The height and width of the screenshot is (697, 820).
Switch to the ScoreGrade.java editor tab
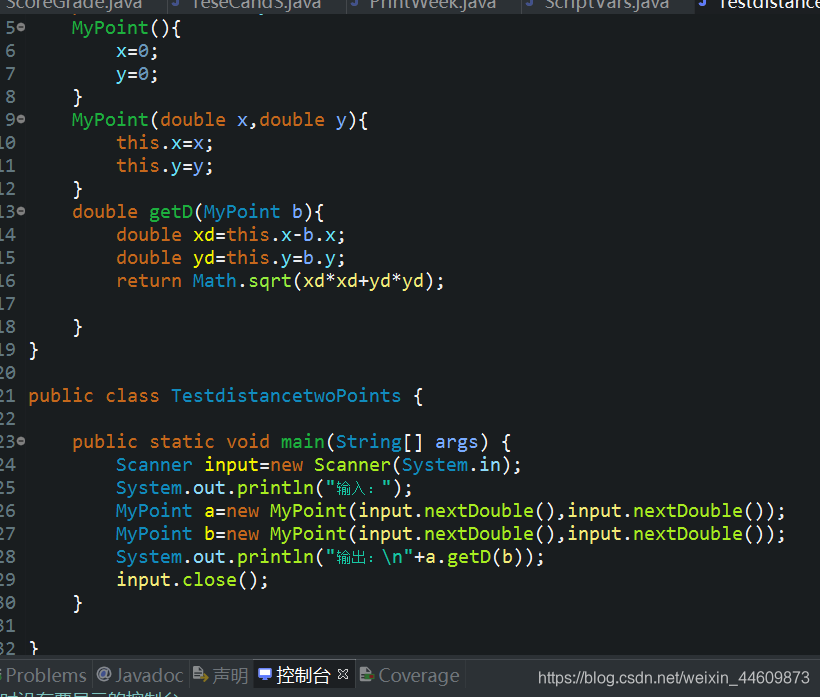click(x=73, y=5)
